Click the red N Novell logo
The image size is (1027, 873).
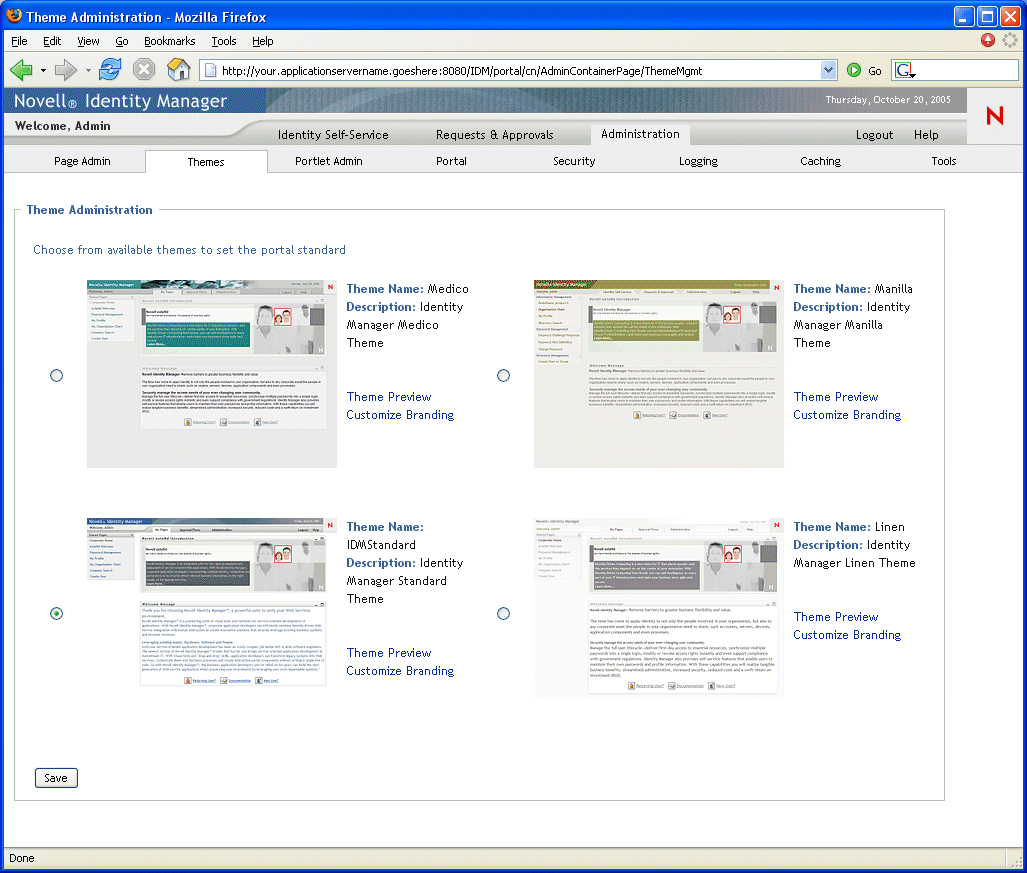995,116
